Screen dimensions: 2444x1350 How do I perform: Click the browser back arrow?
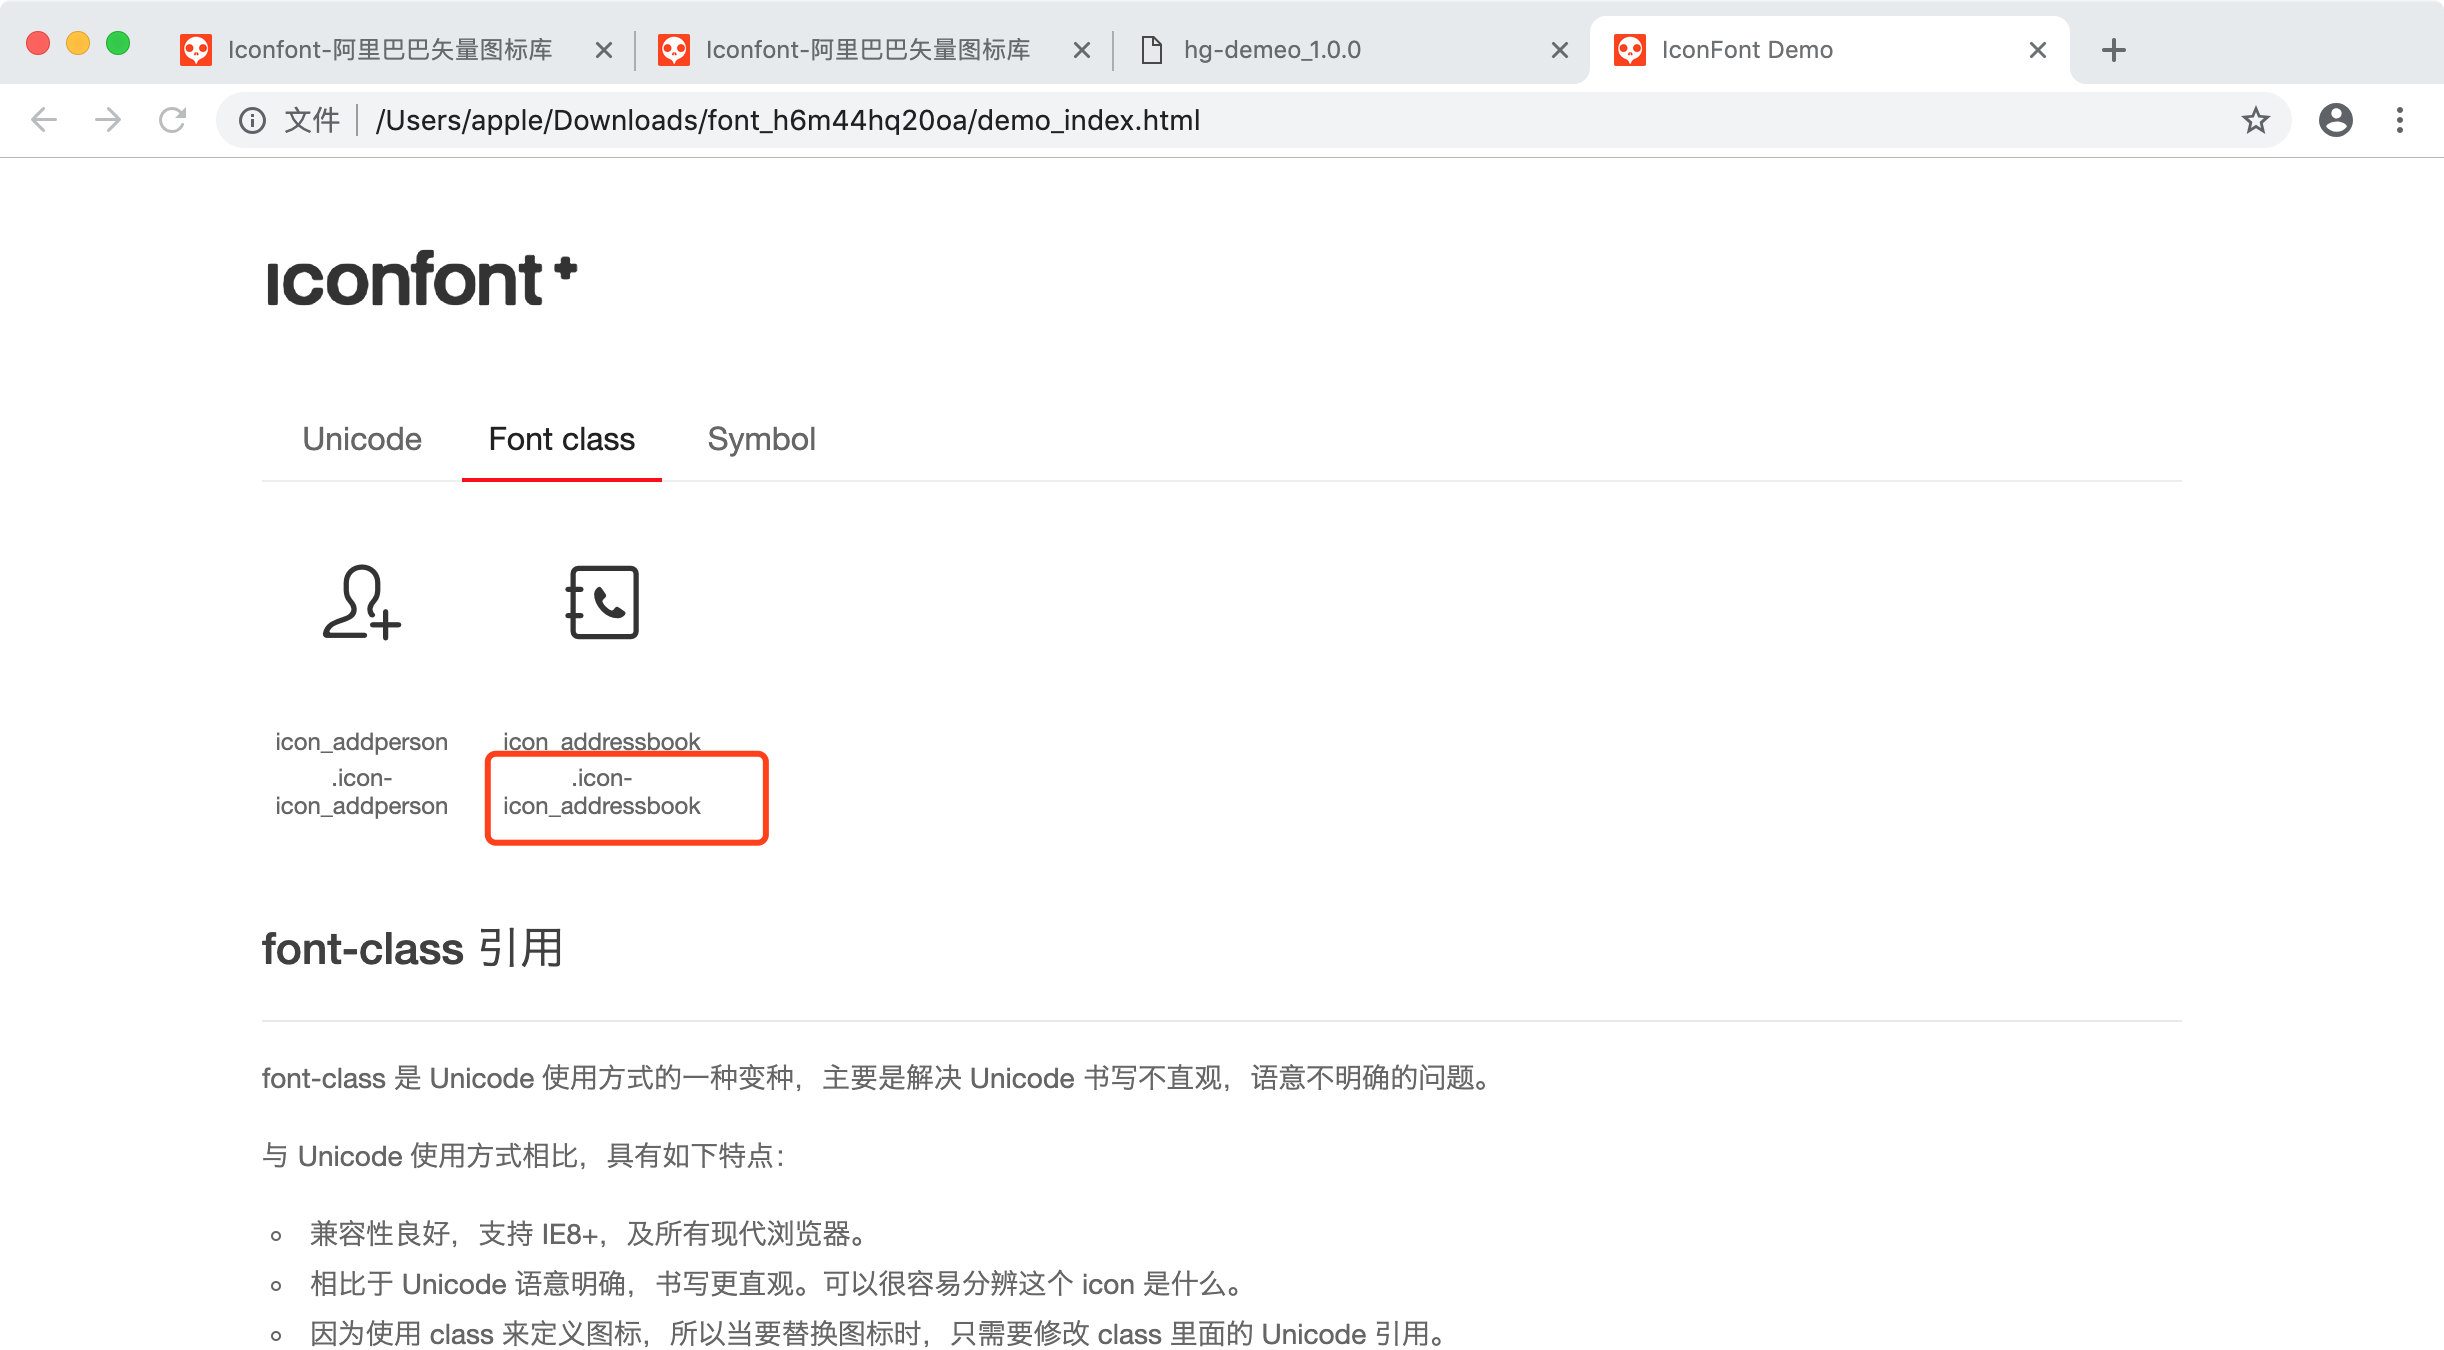click(44, 121)
